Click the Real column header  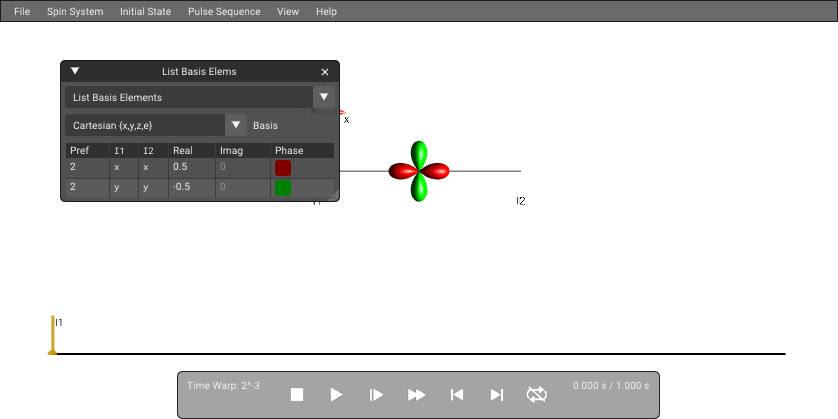point(192,151)
